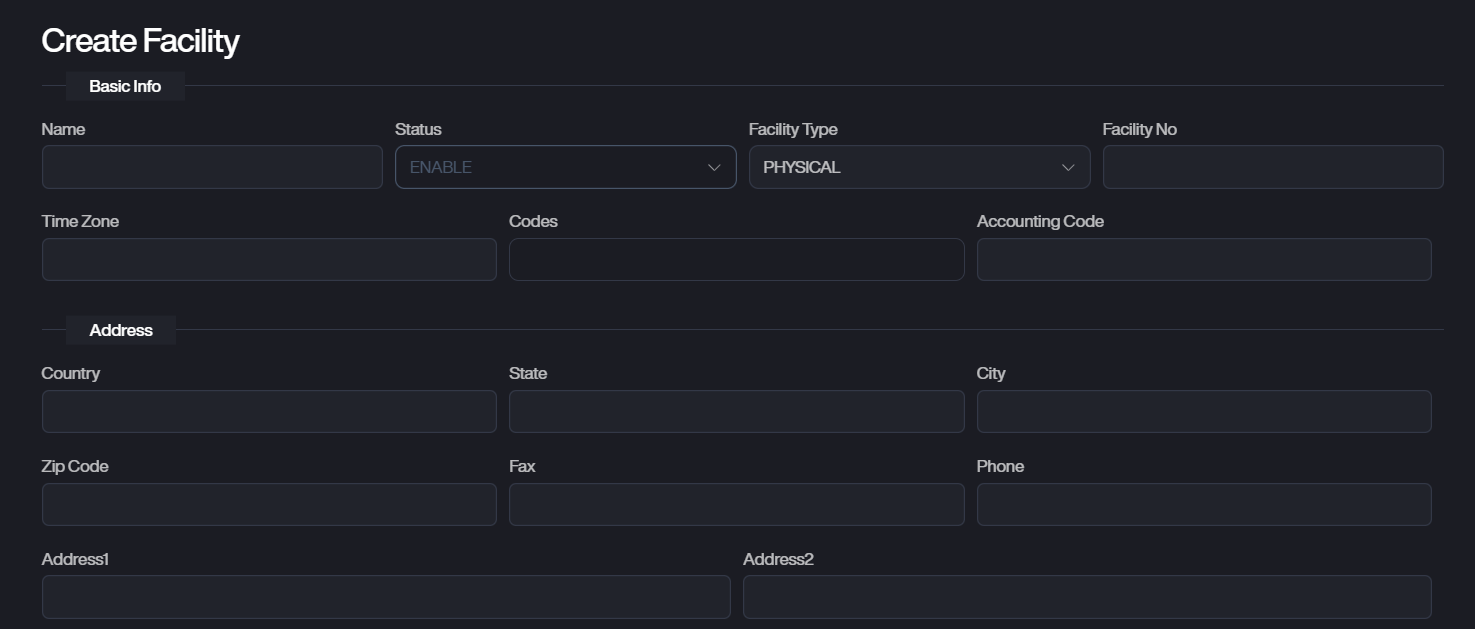Click the Codes input box
This screenshot has height=629, width=1475.
[x=736, y=259]
